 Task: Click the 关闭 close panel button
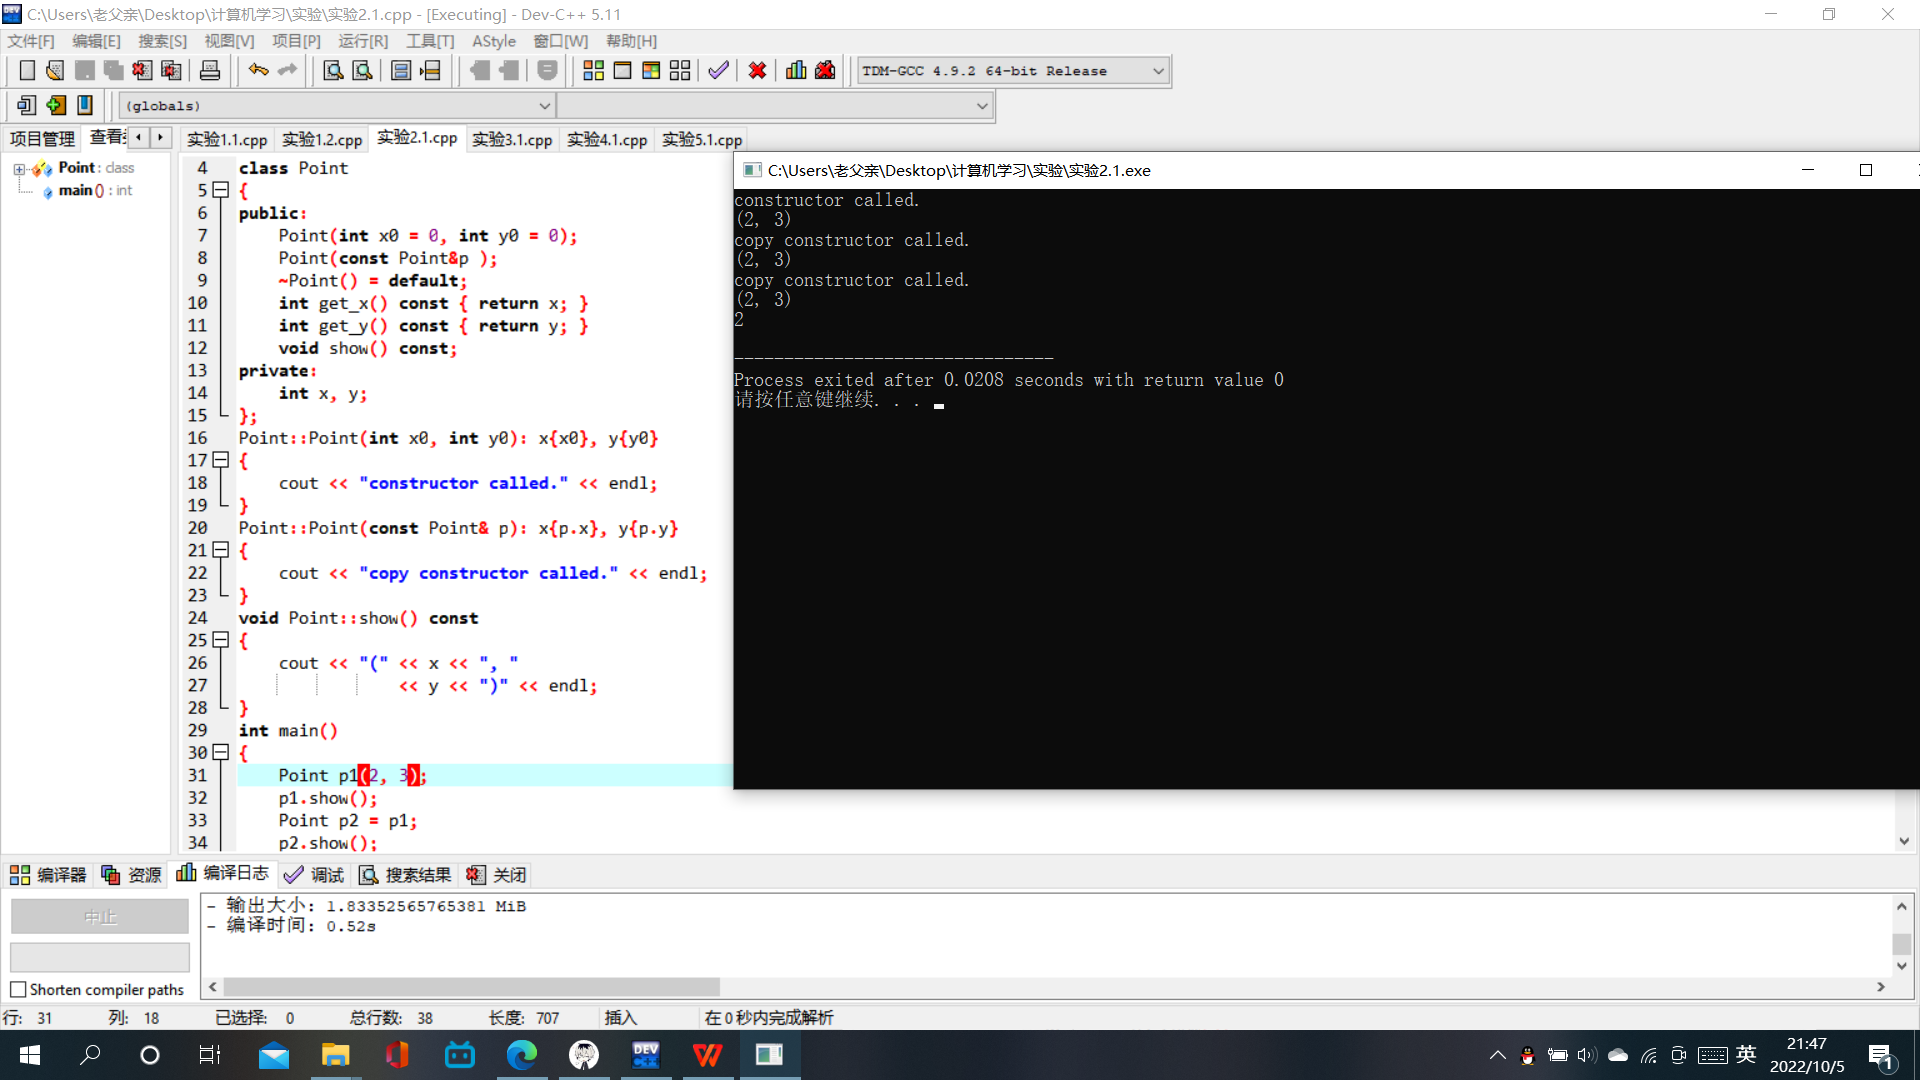[496, 875]
